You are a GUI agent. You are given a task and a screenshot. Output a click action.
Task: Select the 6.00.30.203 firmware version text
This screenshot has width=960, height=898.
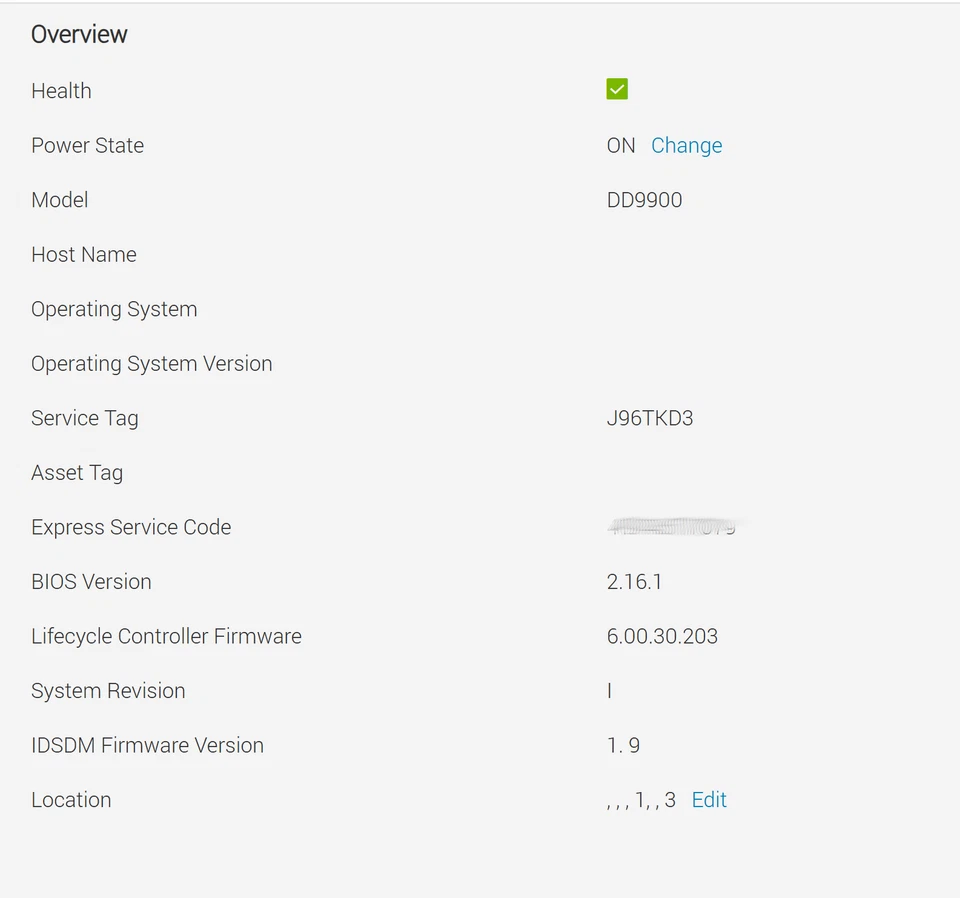662,636
